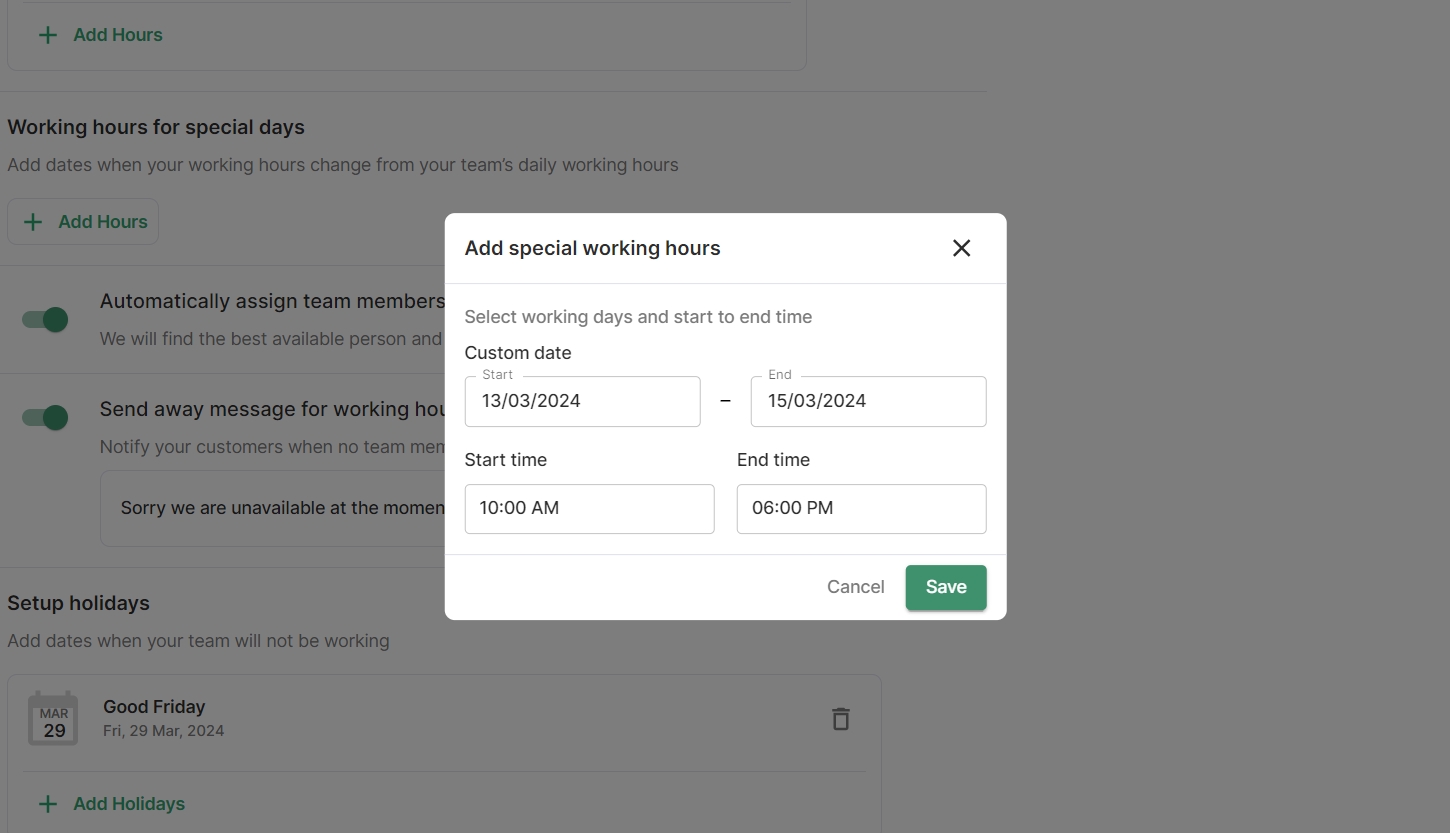This screenshot has width=1450, height=833.
Task: Close the Add special working hours dialog
Action: tap(961, 248)
